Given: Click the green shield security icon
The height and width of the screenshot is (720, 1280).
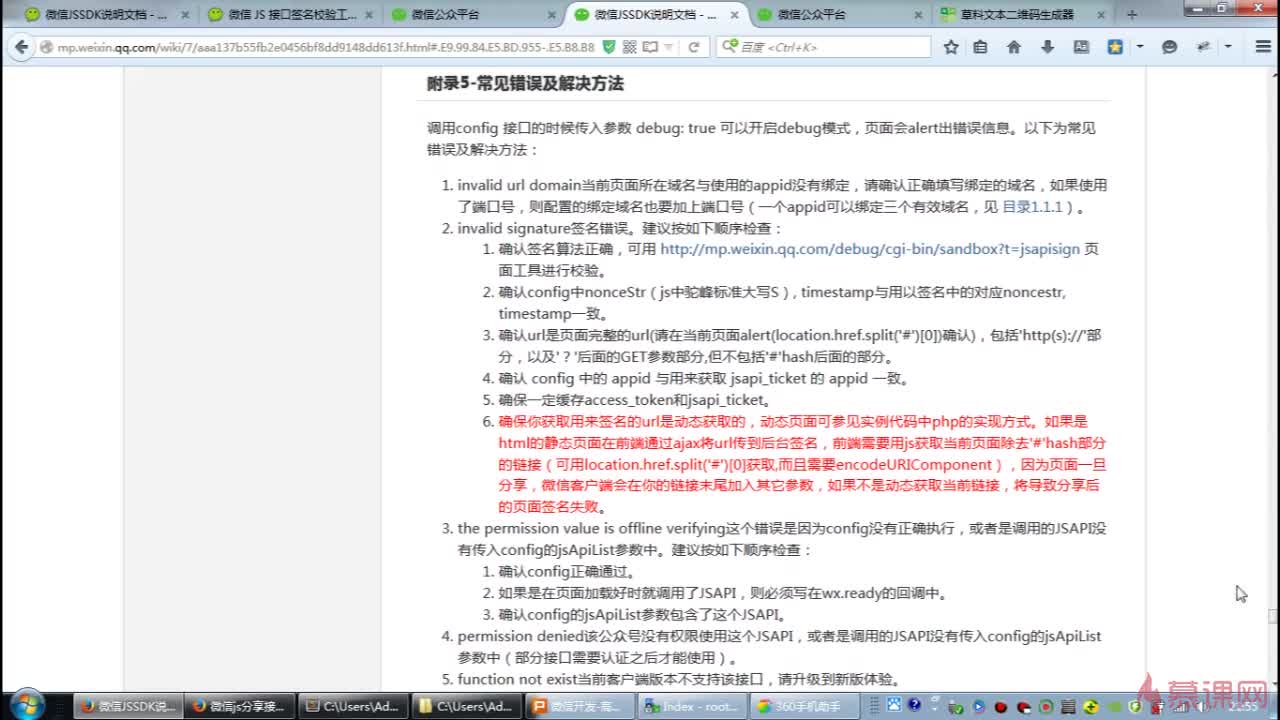Looking at the screenshot, I should 609,47.
